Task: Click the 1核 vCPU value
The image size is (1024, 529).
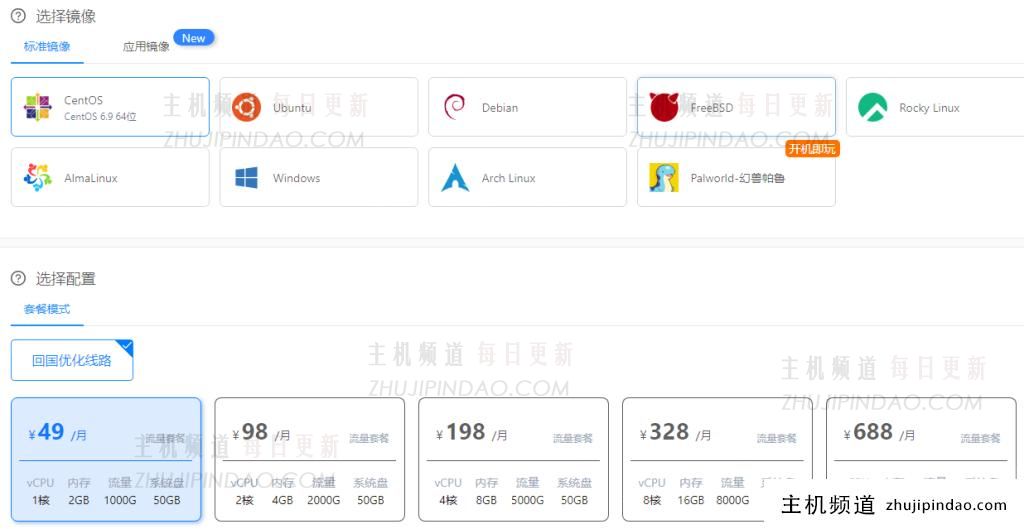Action: (x=40, y=500)
